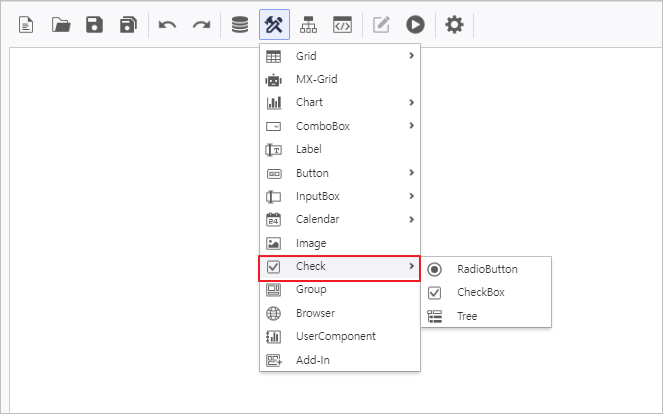Click the Grid table icon in menu

(273, 56)
